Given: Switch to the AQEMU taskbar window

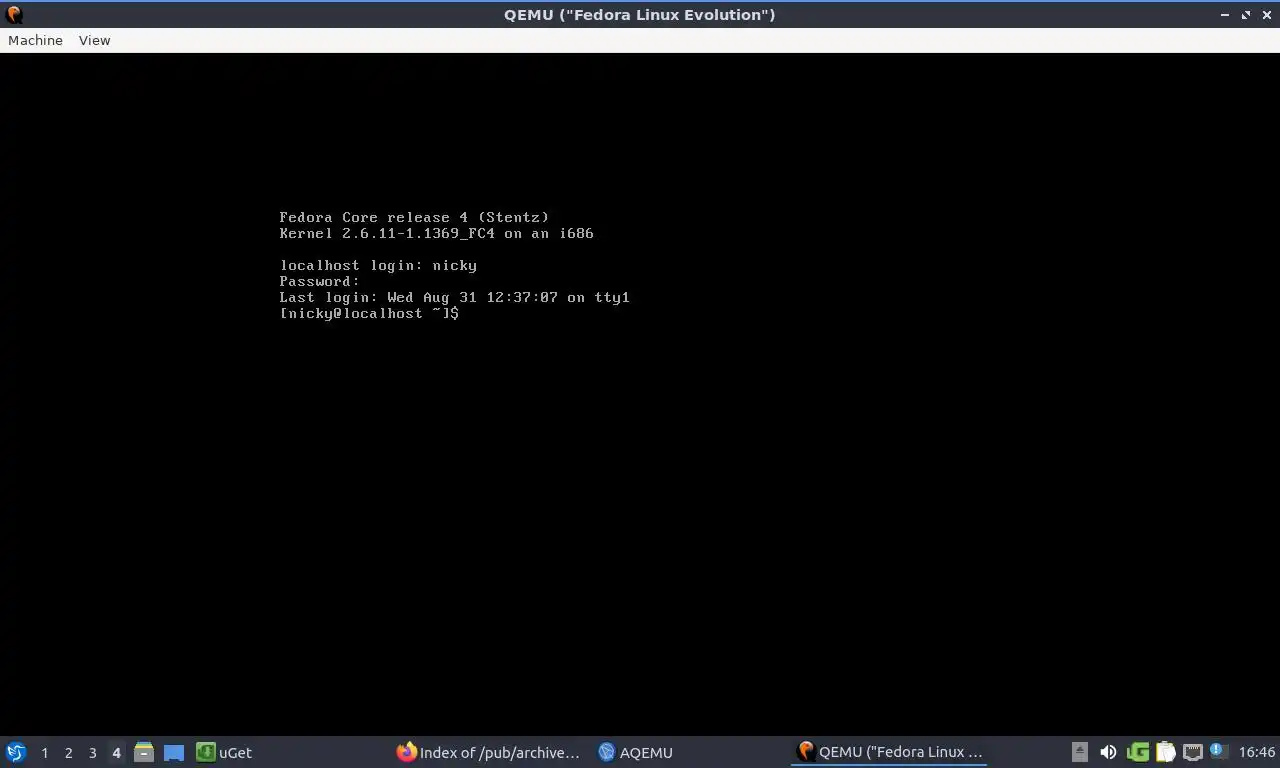Looking at the screenshot, I should 635,752.
